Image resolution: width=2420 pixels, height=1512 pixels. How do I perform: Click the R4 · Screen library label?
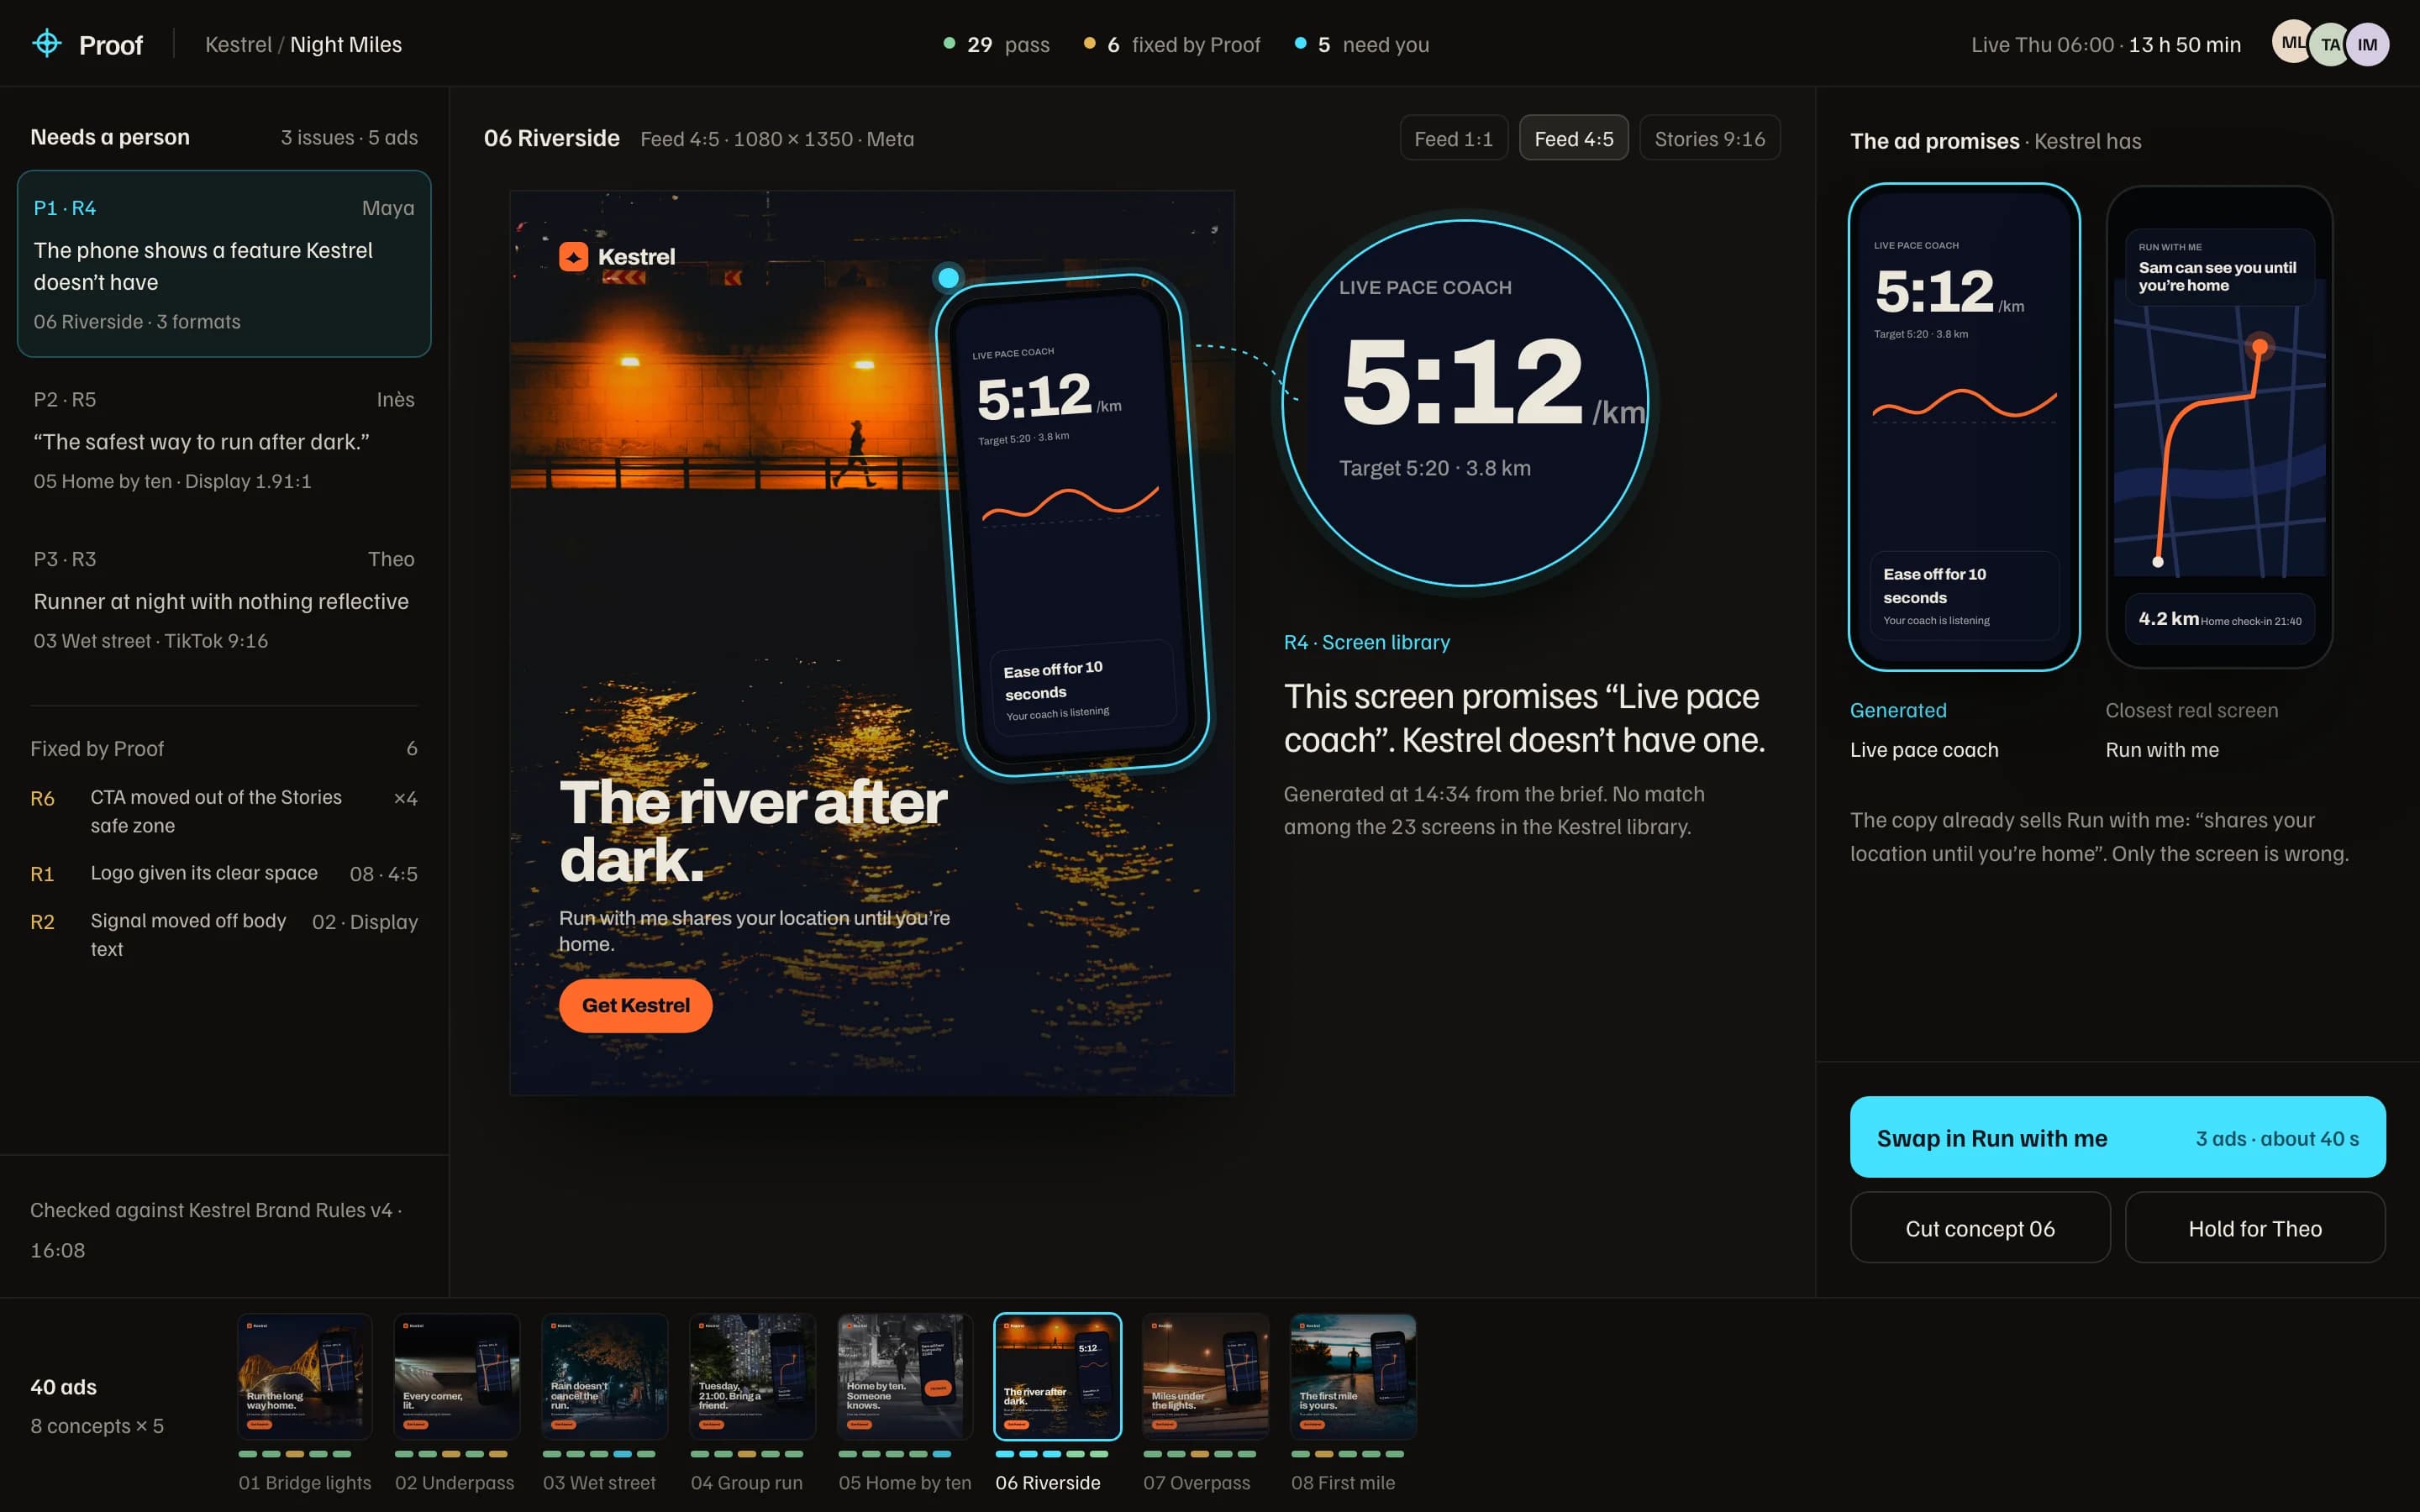coord(1366,642)
